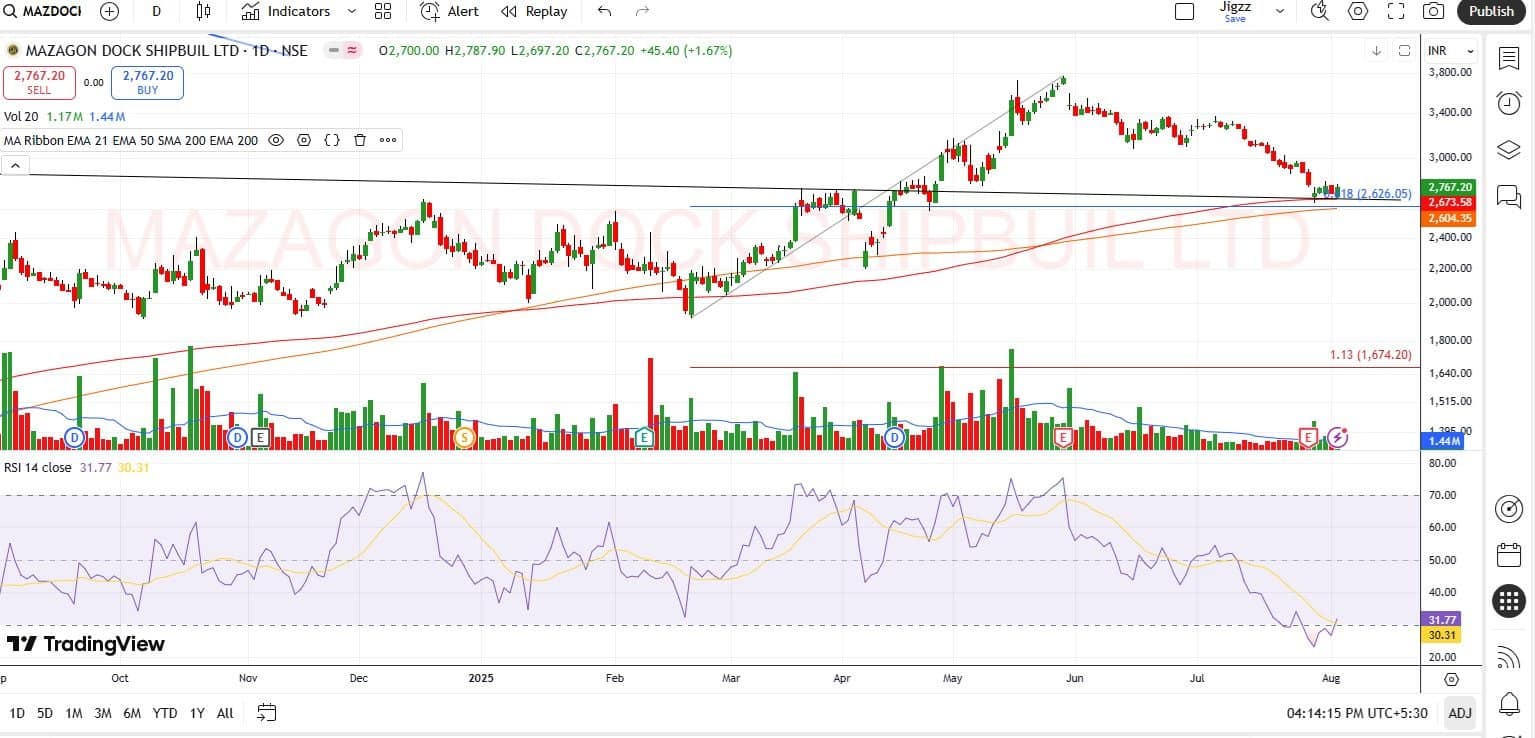Click the Publish button
The height and width of the screenshot is (738, 1535).
[x=1491, y=11]
